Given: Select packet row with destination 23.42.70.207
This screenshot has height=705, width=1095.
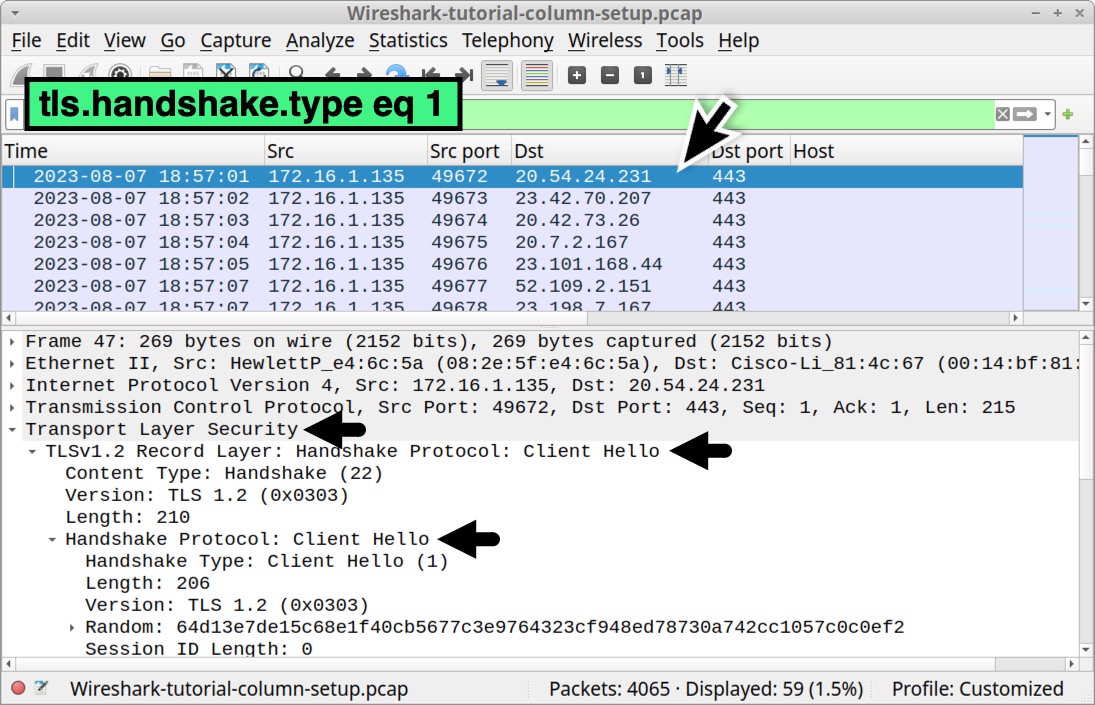Looking at the screenshot, I should [512, 198].
